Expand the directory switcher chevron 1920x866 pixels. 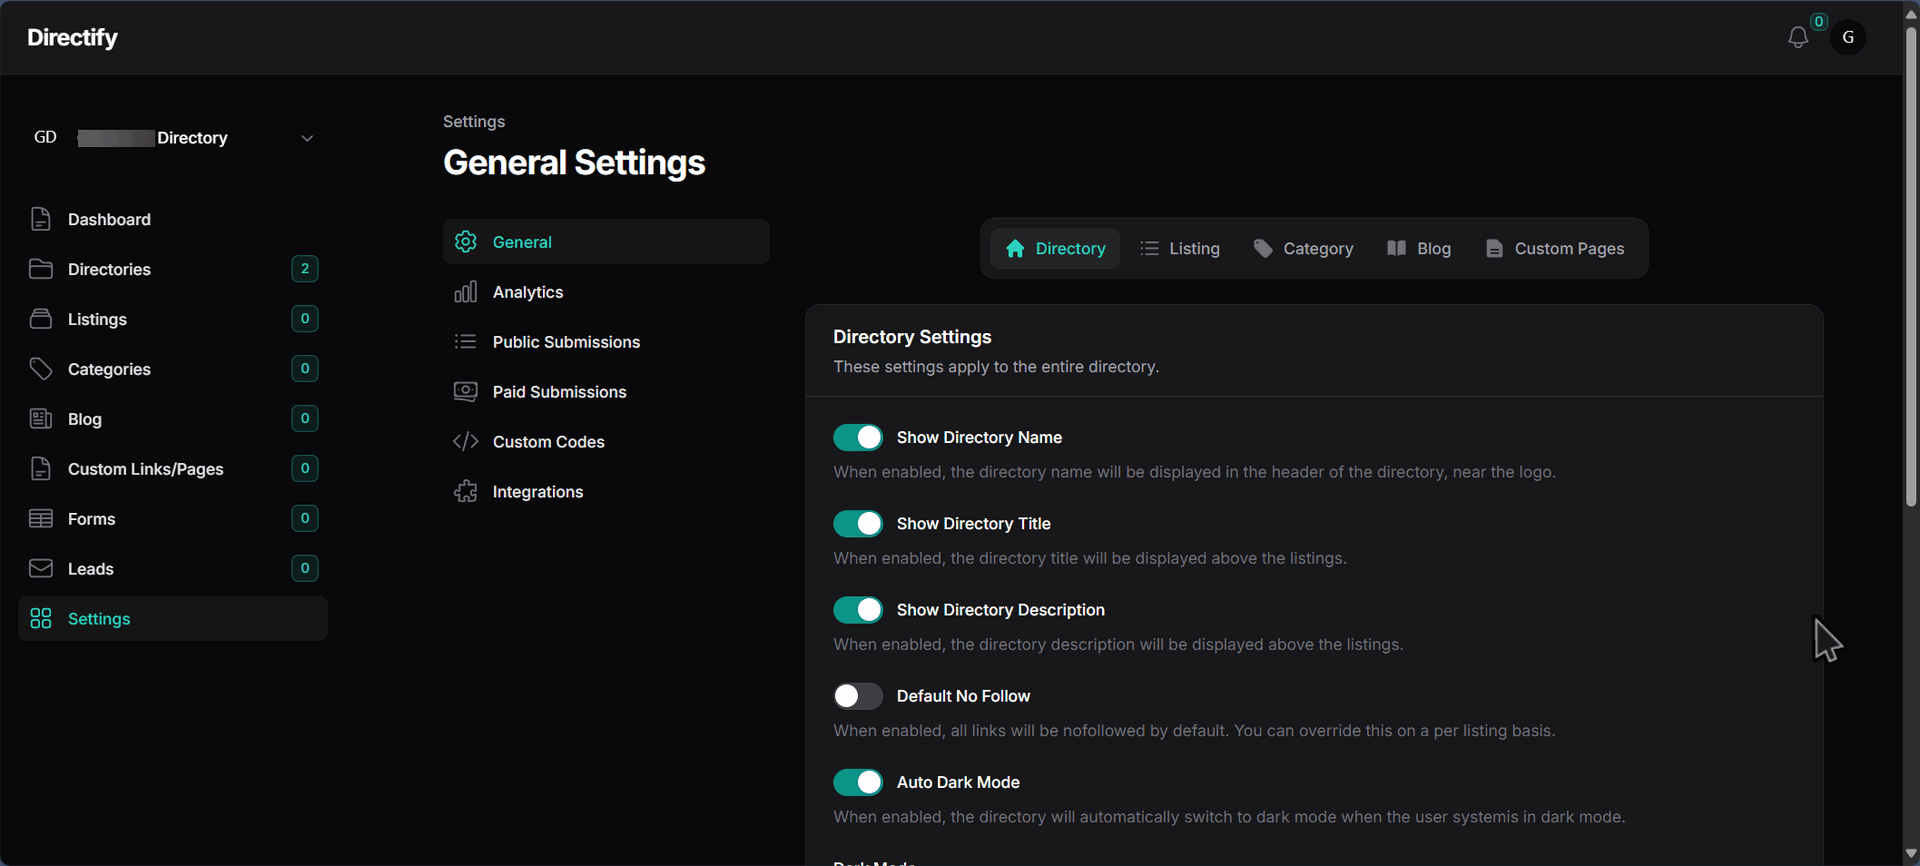[307, 138]
